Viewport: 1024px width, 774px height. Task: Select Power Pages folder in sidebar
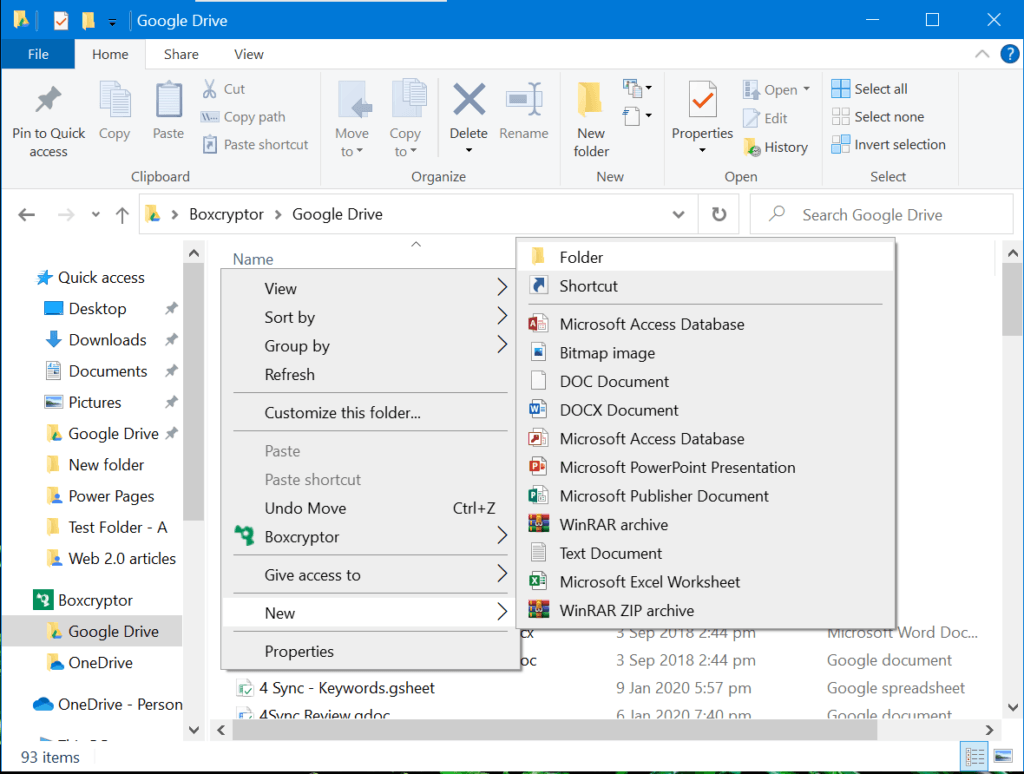(111, 496)
